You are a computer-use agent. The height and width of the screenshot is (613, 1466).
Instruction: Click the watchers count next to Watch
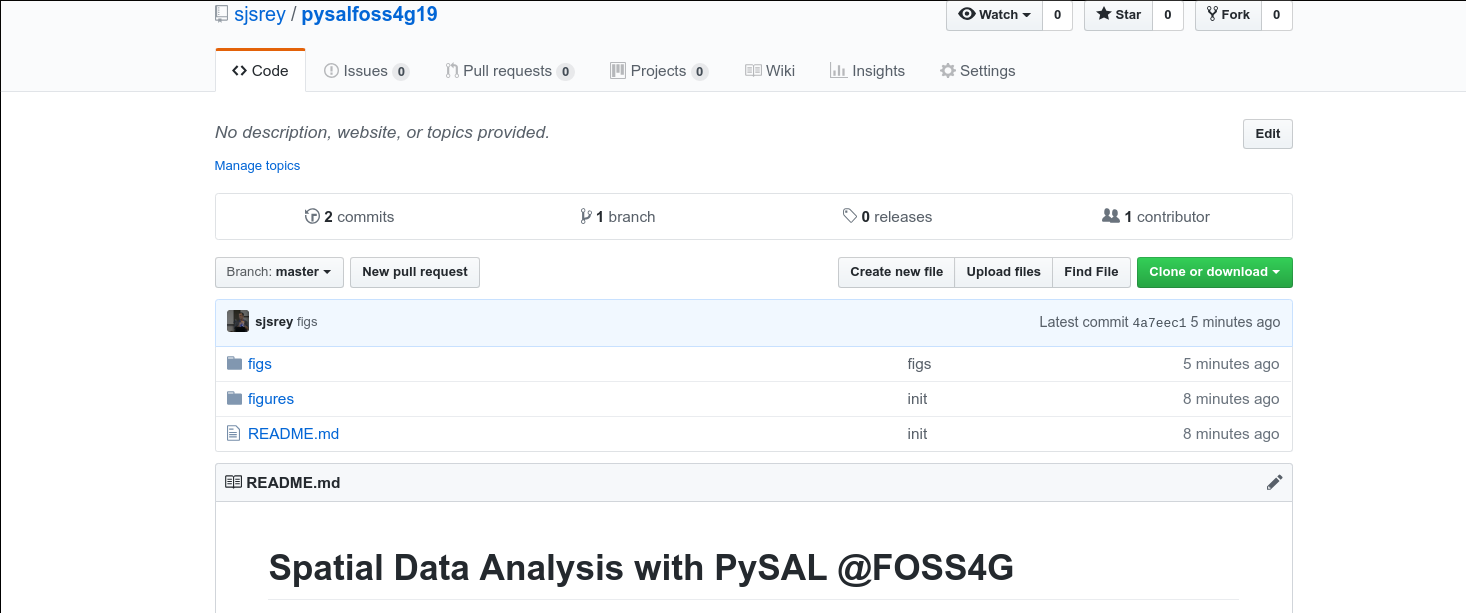pos(1057,15)
